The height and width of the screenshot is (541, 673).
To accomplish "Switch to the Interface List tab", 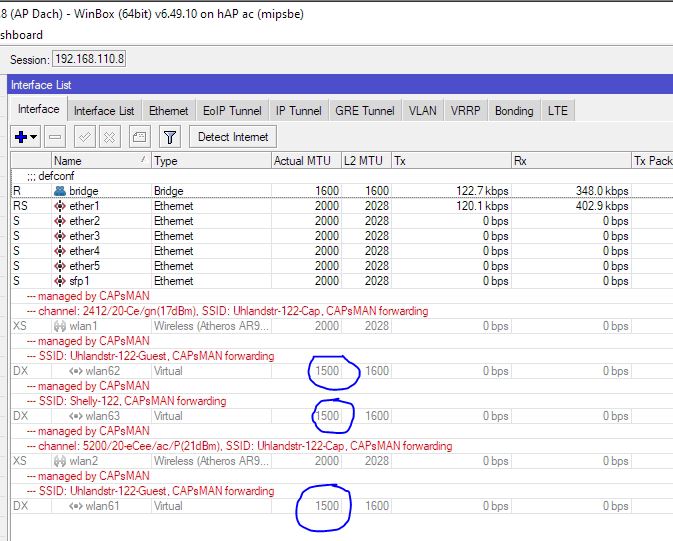I will pos(104,111).
